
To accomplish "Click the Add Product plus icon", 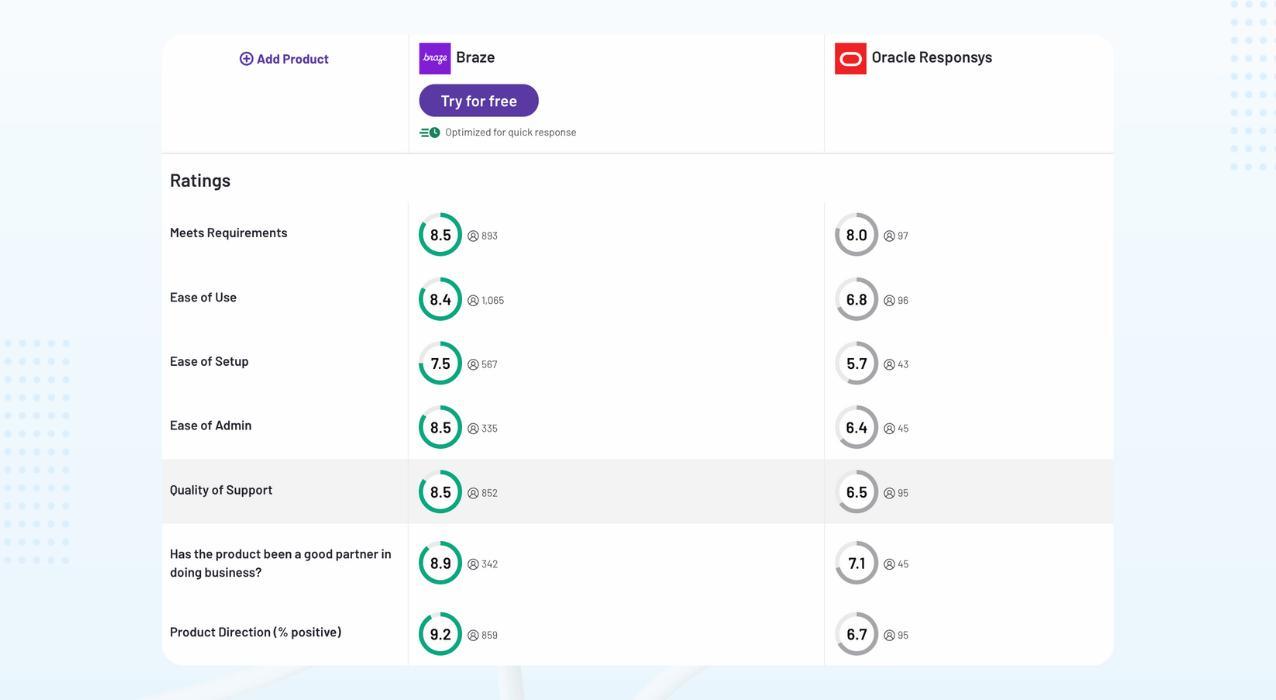I will (x=246, y=59).
